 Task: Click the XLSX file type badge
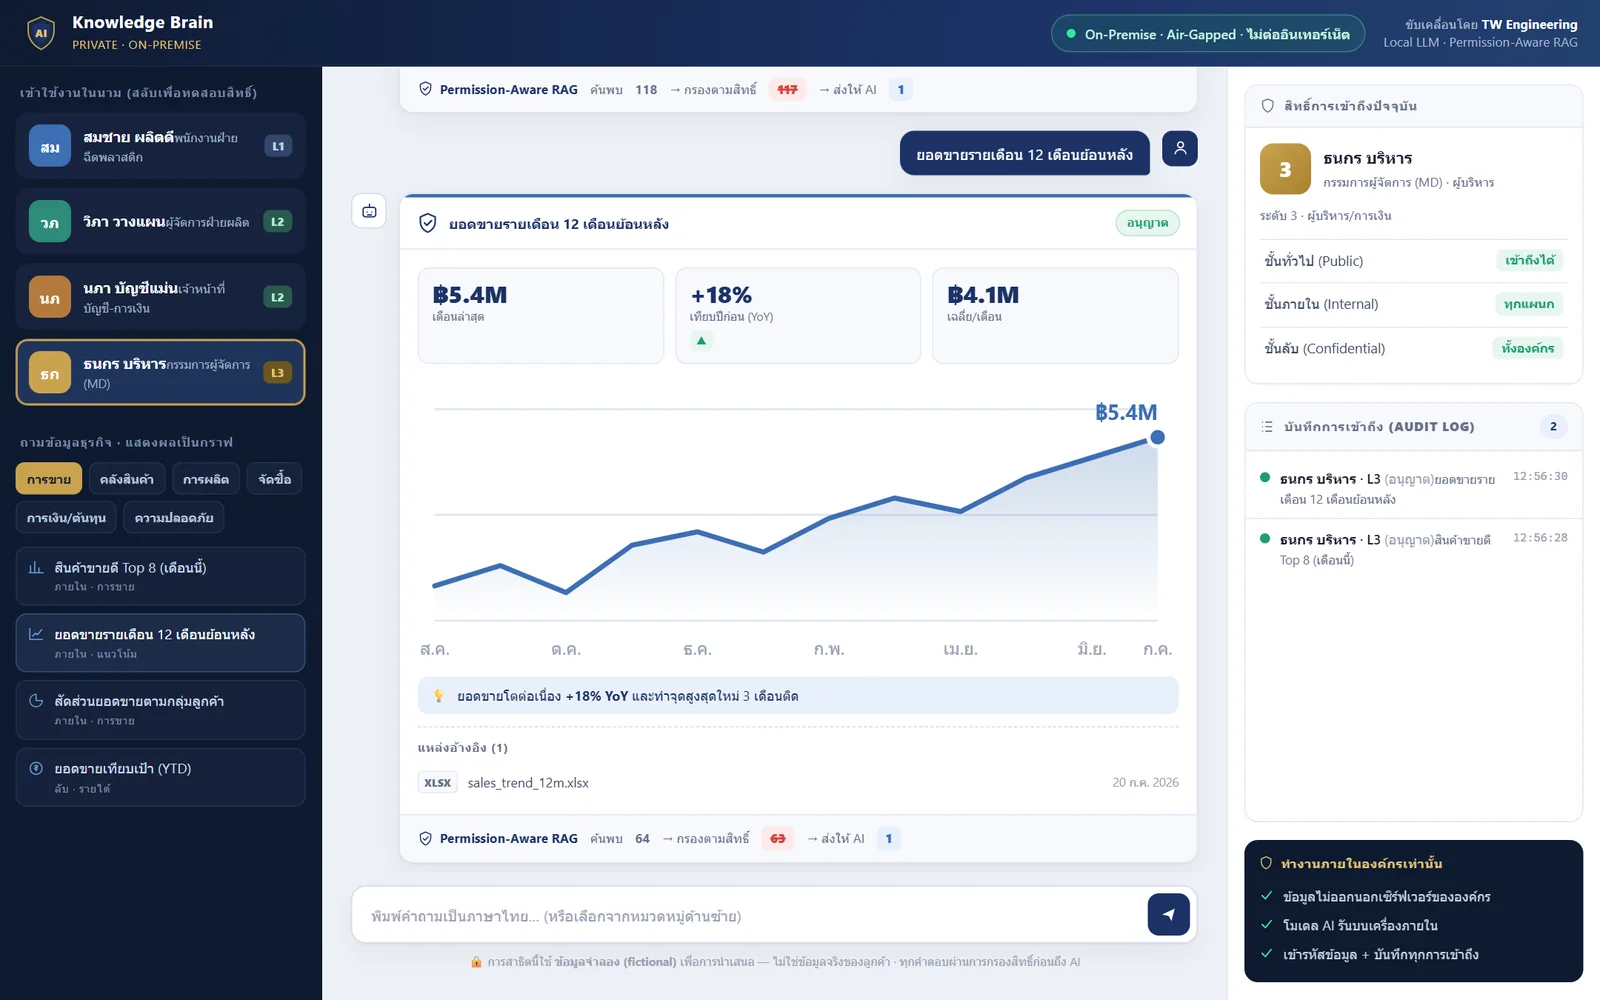(437, 783)
